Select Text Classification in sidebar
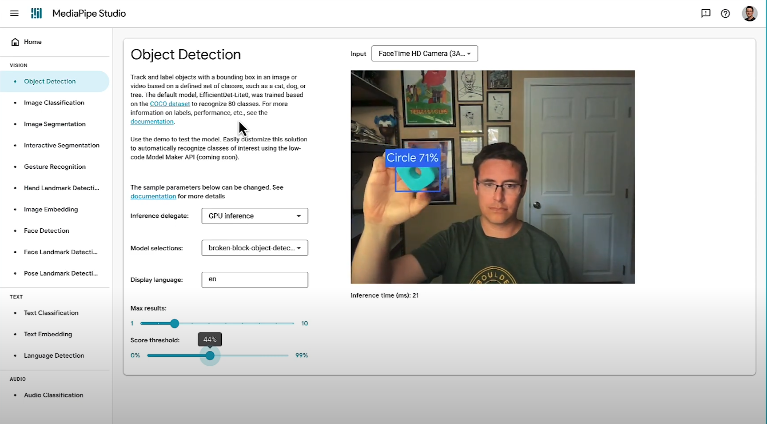This screenshot has height=424, width=767. click(53, 313)
